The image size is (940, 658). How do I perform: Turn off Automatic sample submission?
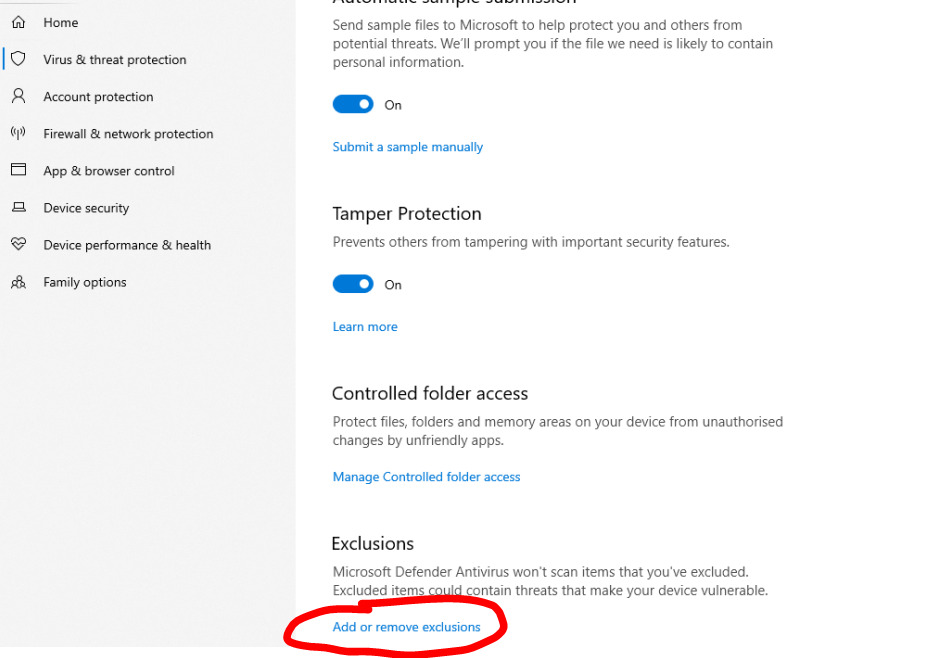coord(352,104)
